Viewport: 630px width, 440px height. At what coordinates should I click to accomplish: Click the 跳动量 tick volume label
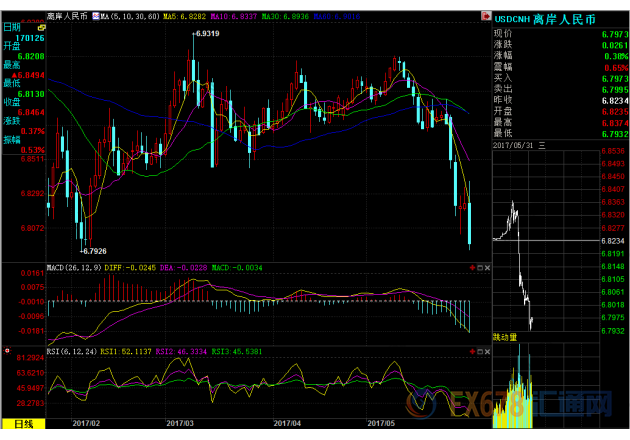[x=505, y=338]
